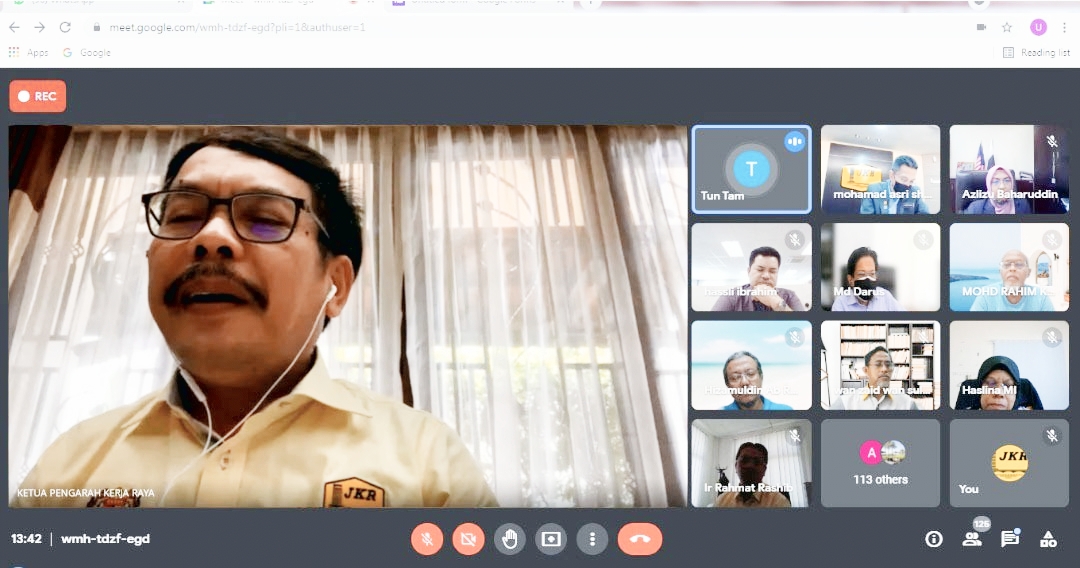
Task: Open the Reading list
Action: tap(1037, 52)
